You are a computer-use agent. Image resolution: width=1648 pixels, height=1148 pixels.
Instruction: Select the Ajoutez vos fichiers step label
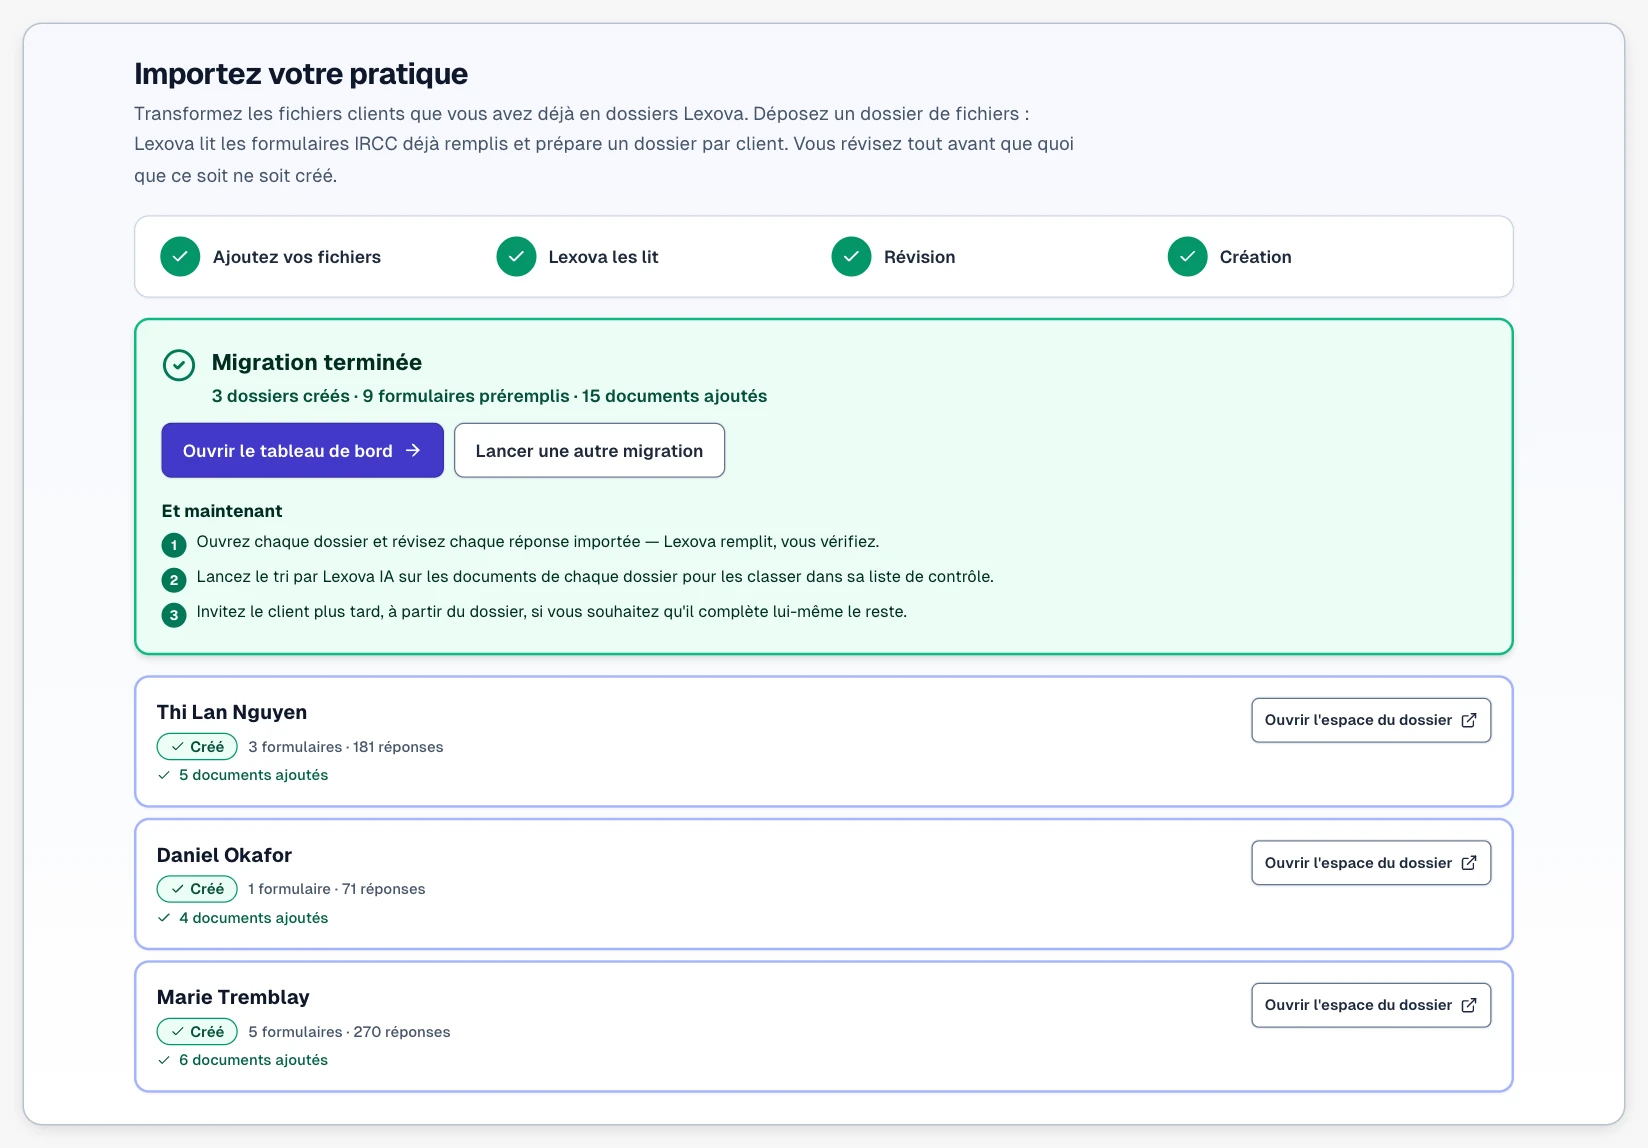pyautogui.click(x=297, y=257)
